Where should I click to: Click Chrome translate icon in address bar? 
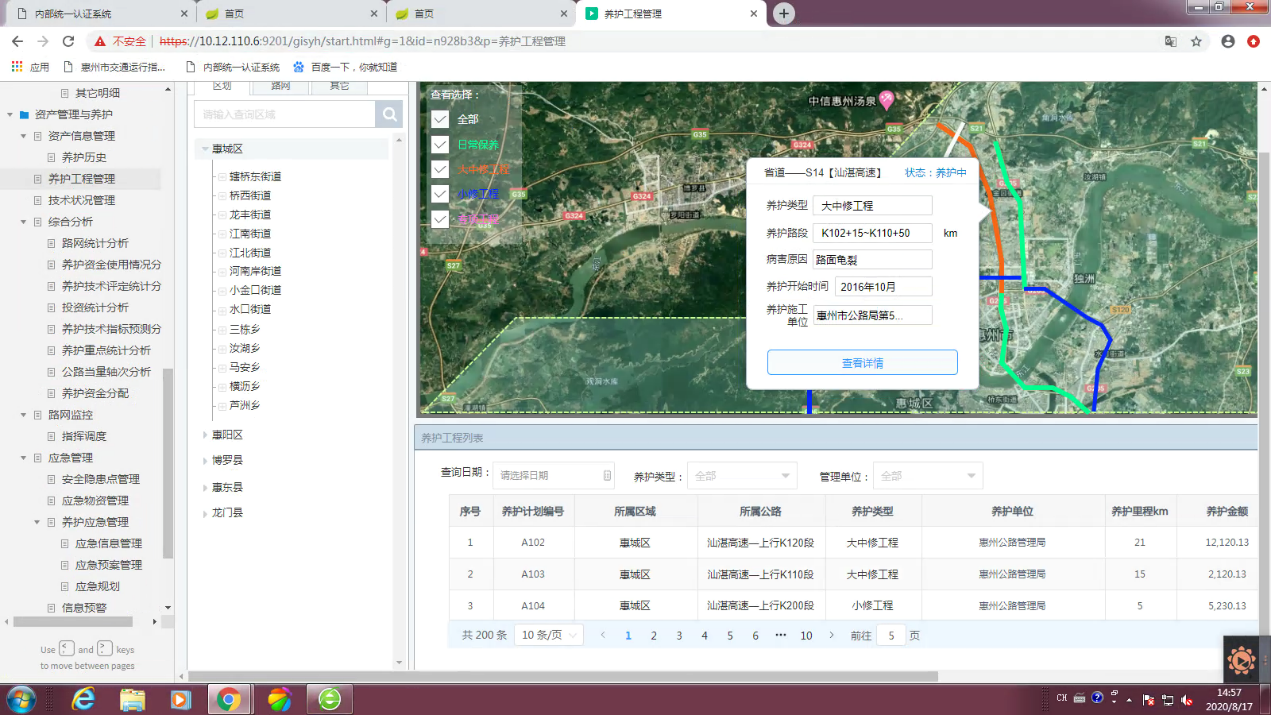coord(1170,42)
